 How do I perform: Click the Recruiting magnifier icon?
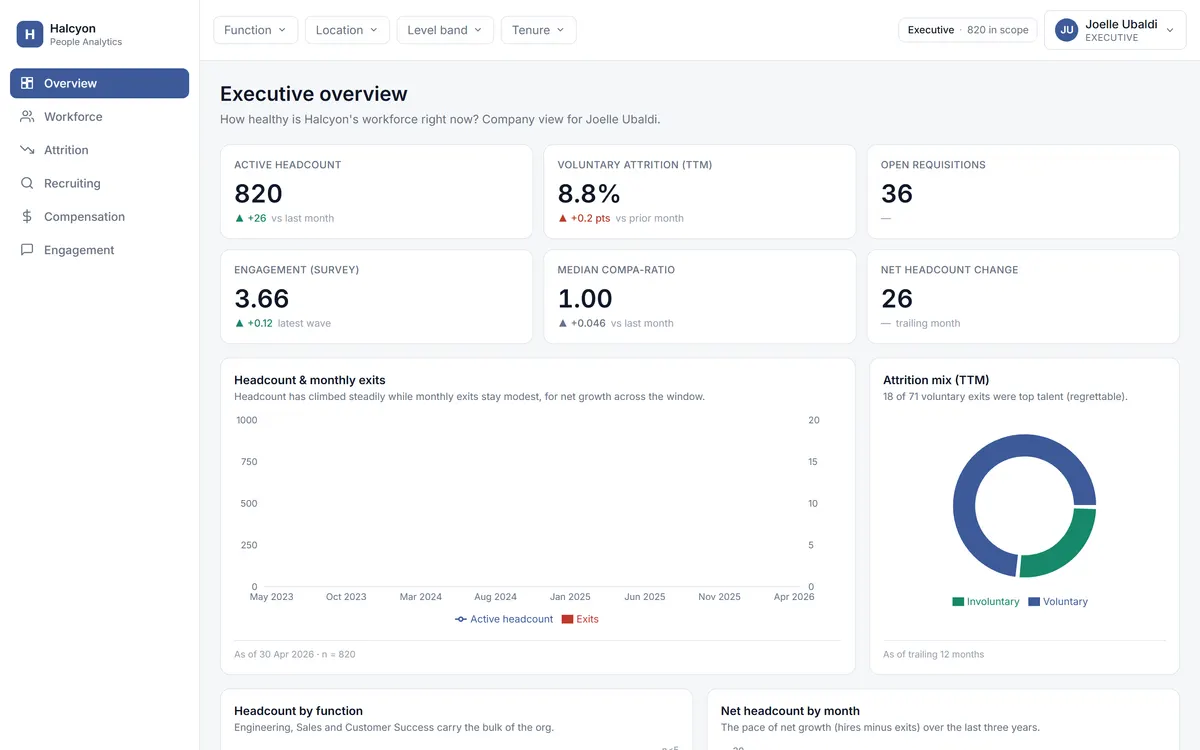pos(27,183)
